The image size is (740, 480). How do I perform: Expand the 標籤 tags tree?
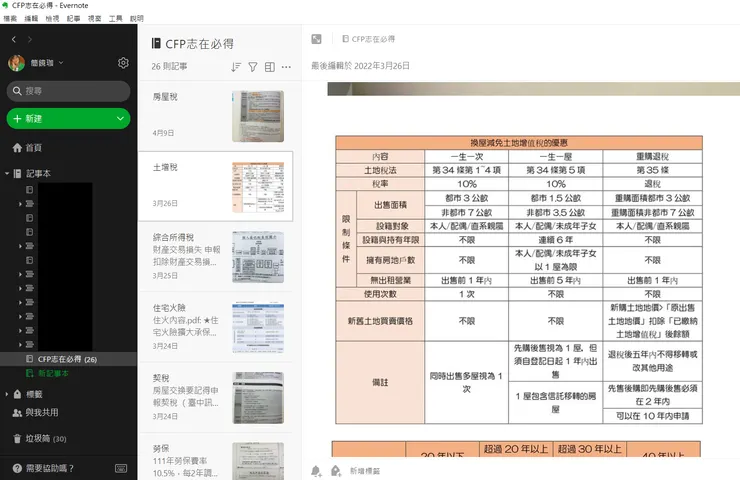(7, 394)
